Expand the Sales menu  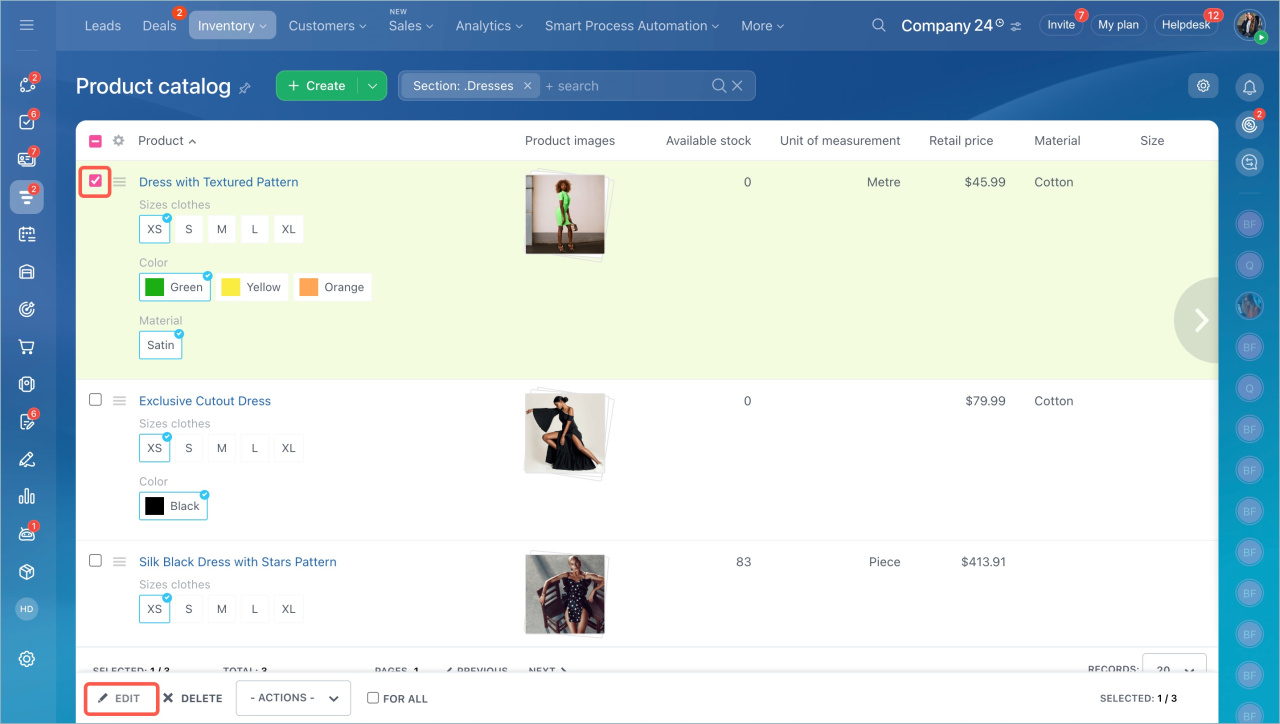coord(411,25)
